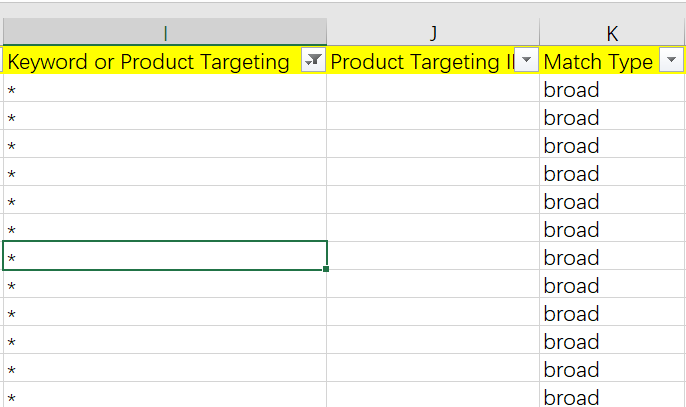
Task: Select asterisk cell directly below the active cell
Action: tap(164, 285)
